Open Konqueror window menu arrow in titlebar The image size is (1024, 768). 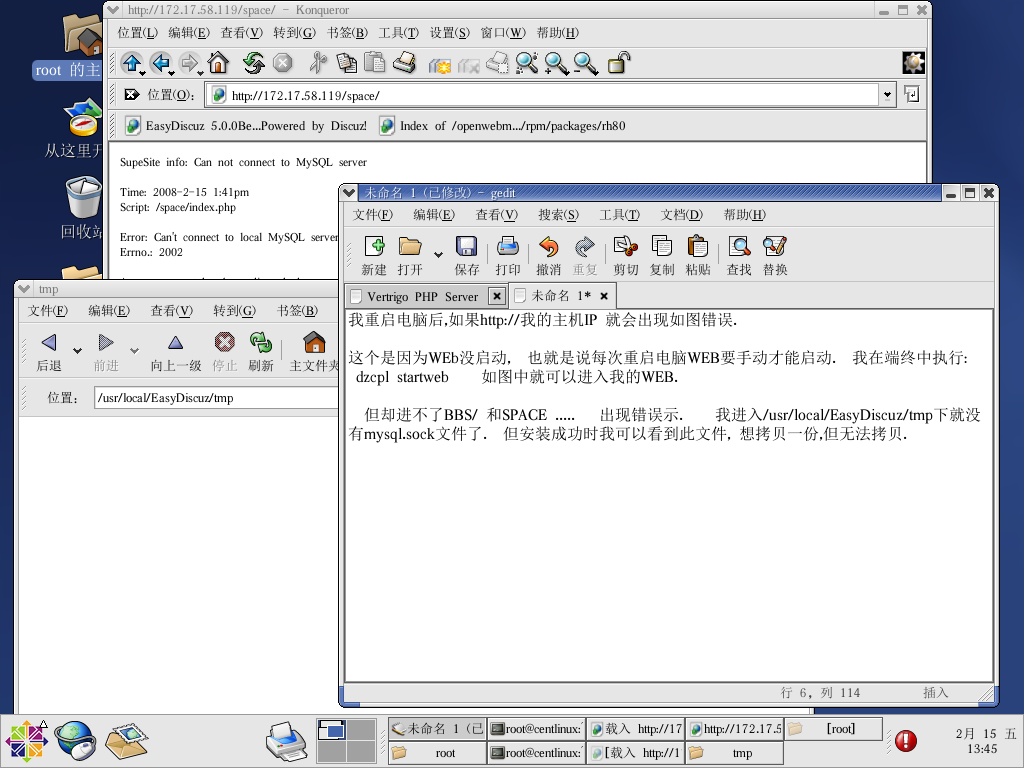pyautogui.click(x=112, y=10)
